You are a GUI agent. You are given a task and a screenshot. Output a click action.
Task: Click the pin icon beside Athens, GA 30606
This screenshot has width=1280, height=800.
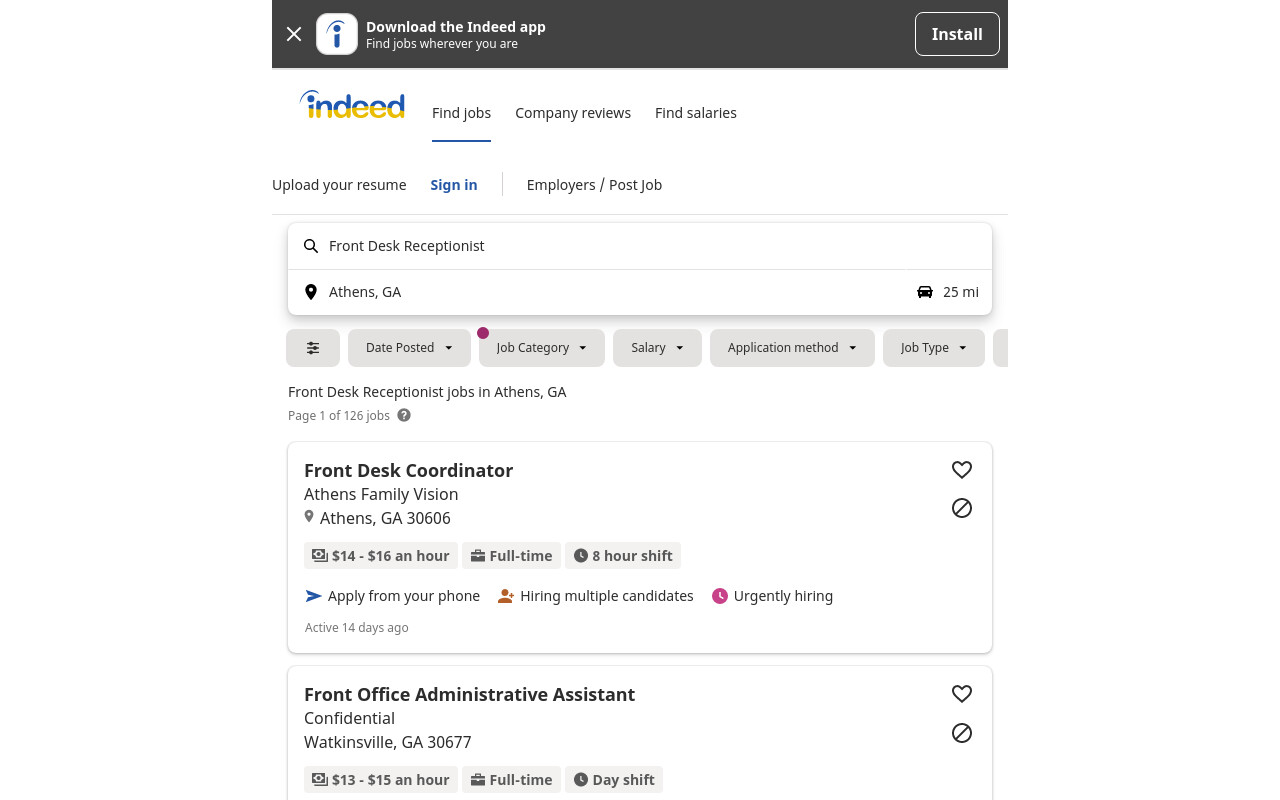click(309, 517)
